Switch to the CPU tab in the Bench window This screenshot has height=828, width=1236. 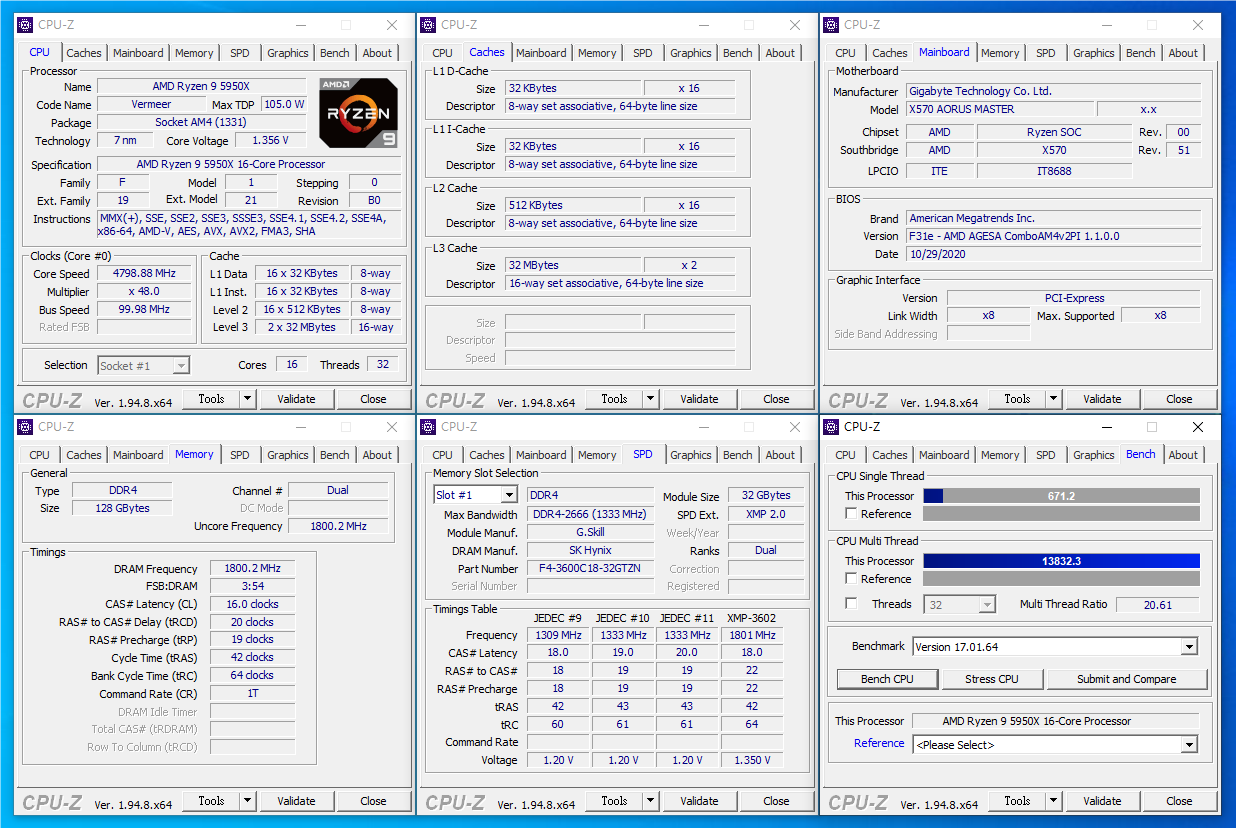point(845,455)
